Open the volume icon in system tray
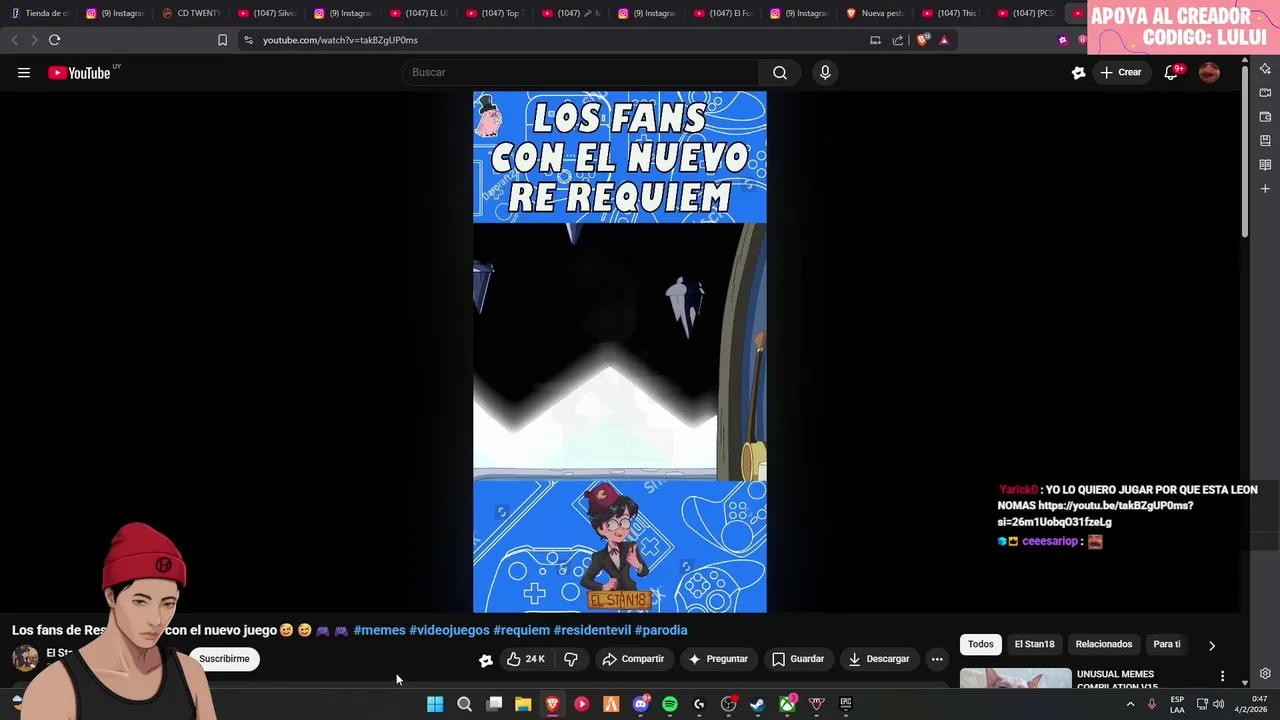 click(x=1218, y=704)
